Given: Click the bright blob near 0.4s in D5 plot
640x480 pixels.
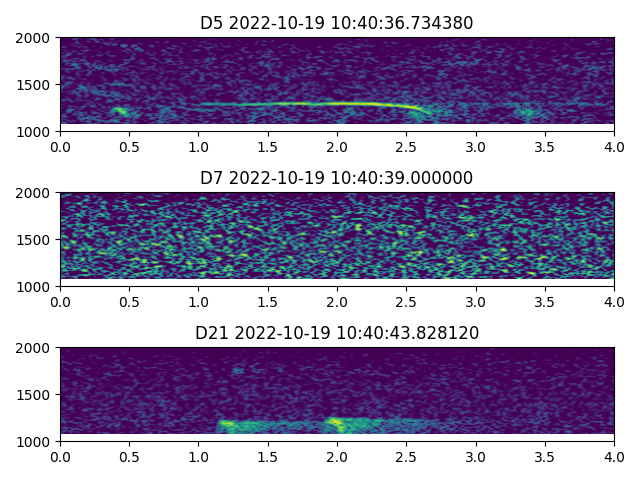Looking at the screenshot, I should [120, 111].
